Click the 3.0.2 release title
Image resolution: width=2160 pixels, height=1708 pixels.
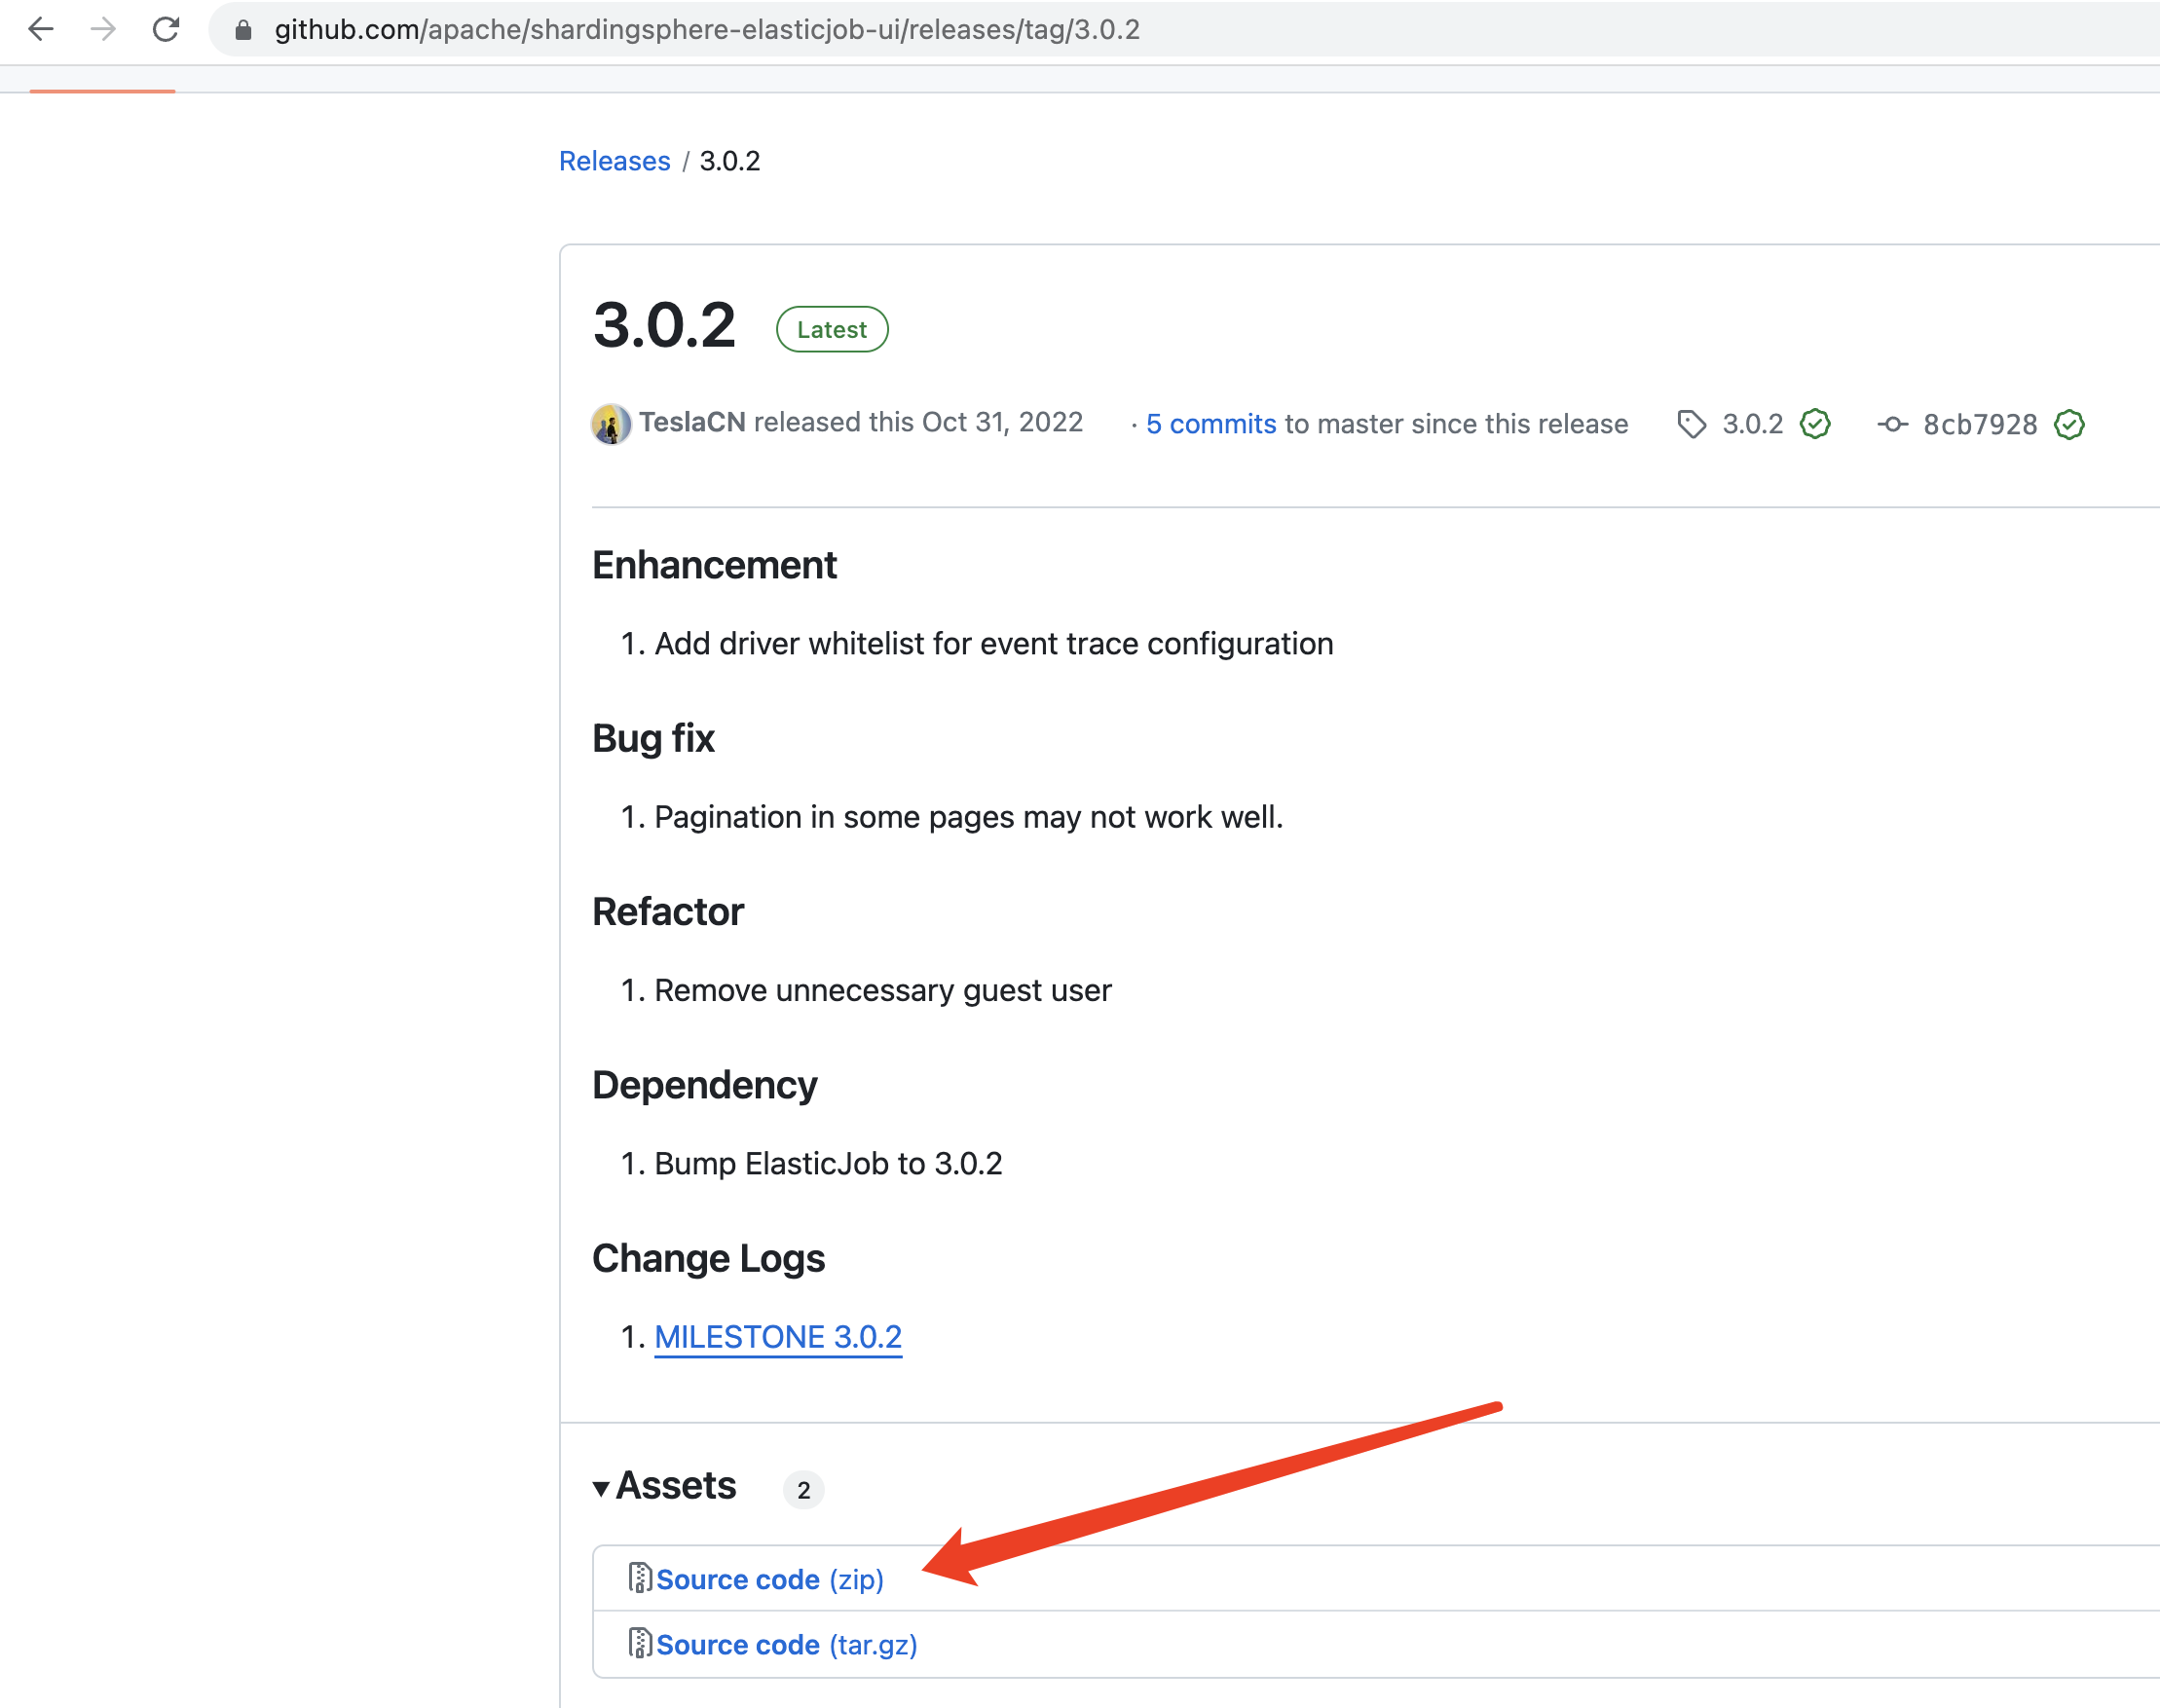(x=664, y=326)
